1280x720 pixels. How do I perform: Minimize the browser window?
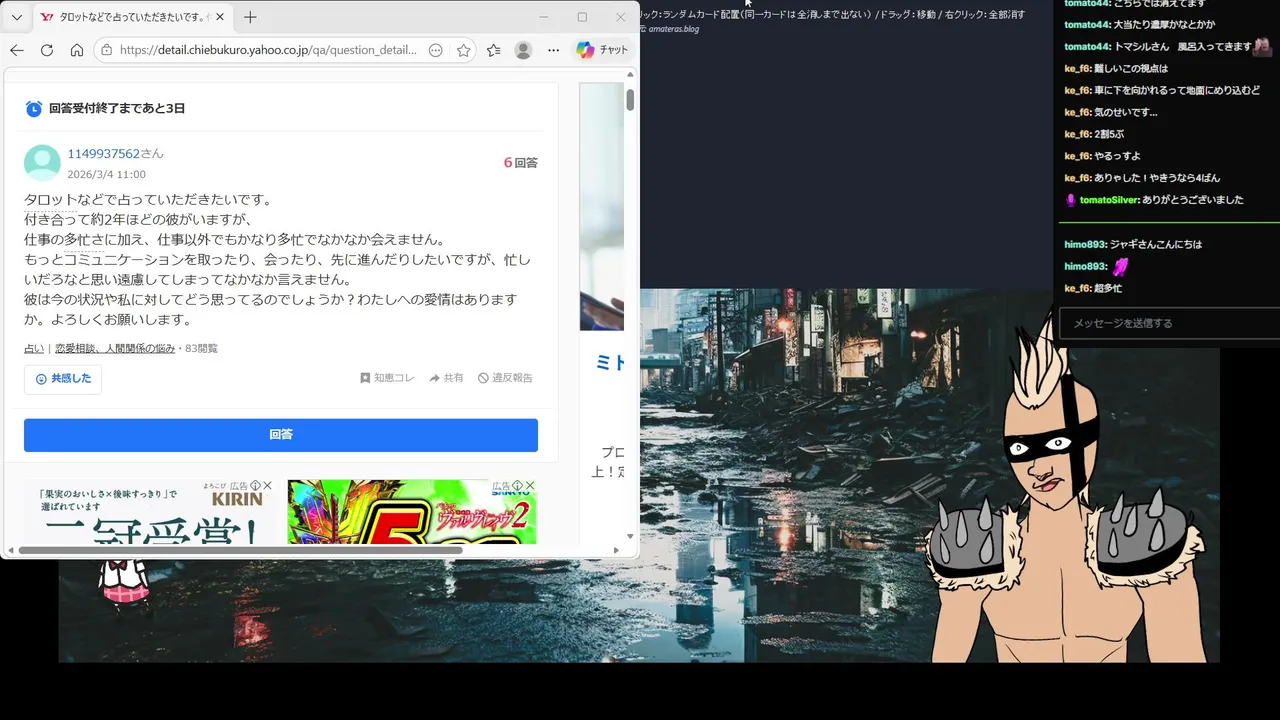[x=544, y=17]
